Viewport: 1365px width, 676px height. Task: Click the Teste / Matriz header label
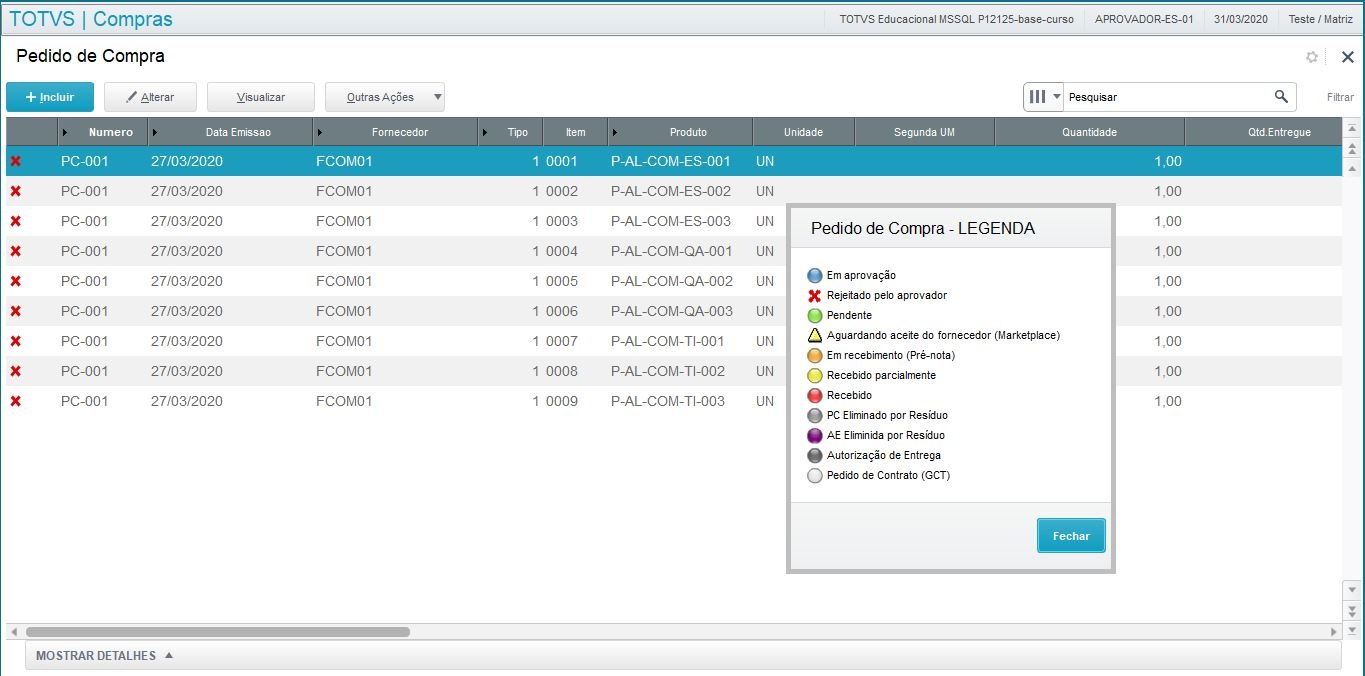click(1320, 19)
